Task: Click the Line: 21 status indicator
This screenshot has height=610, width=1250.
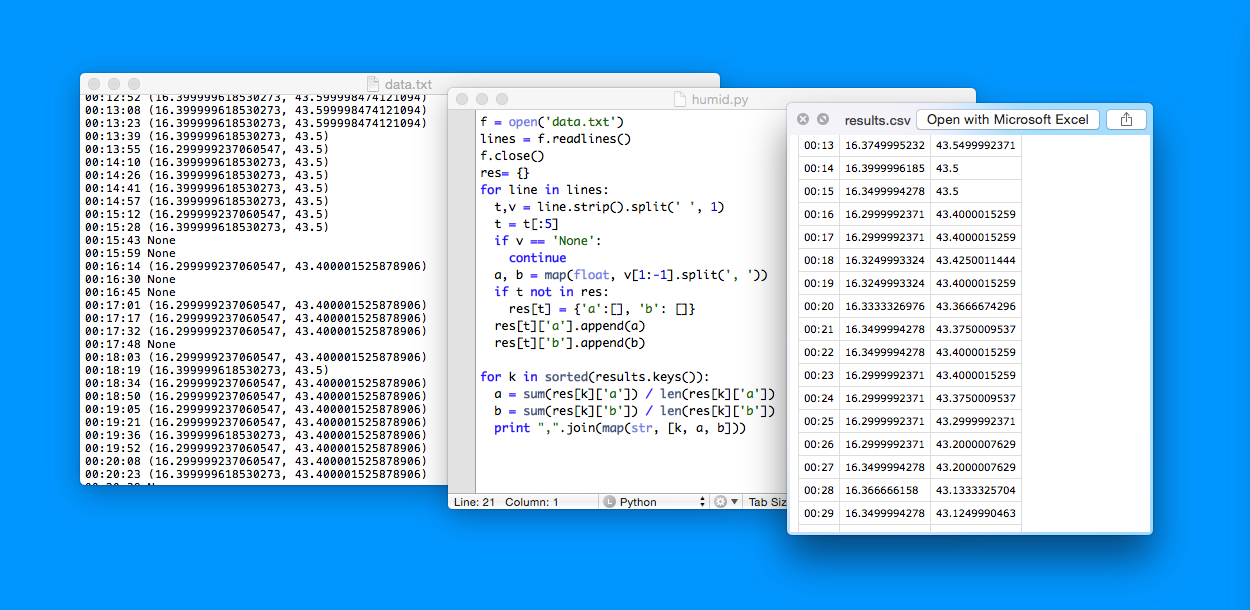Action: coord(474,502)
